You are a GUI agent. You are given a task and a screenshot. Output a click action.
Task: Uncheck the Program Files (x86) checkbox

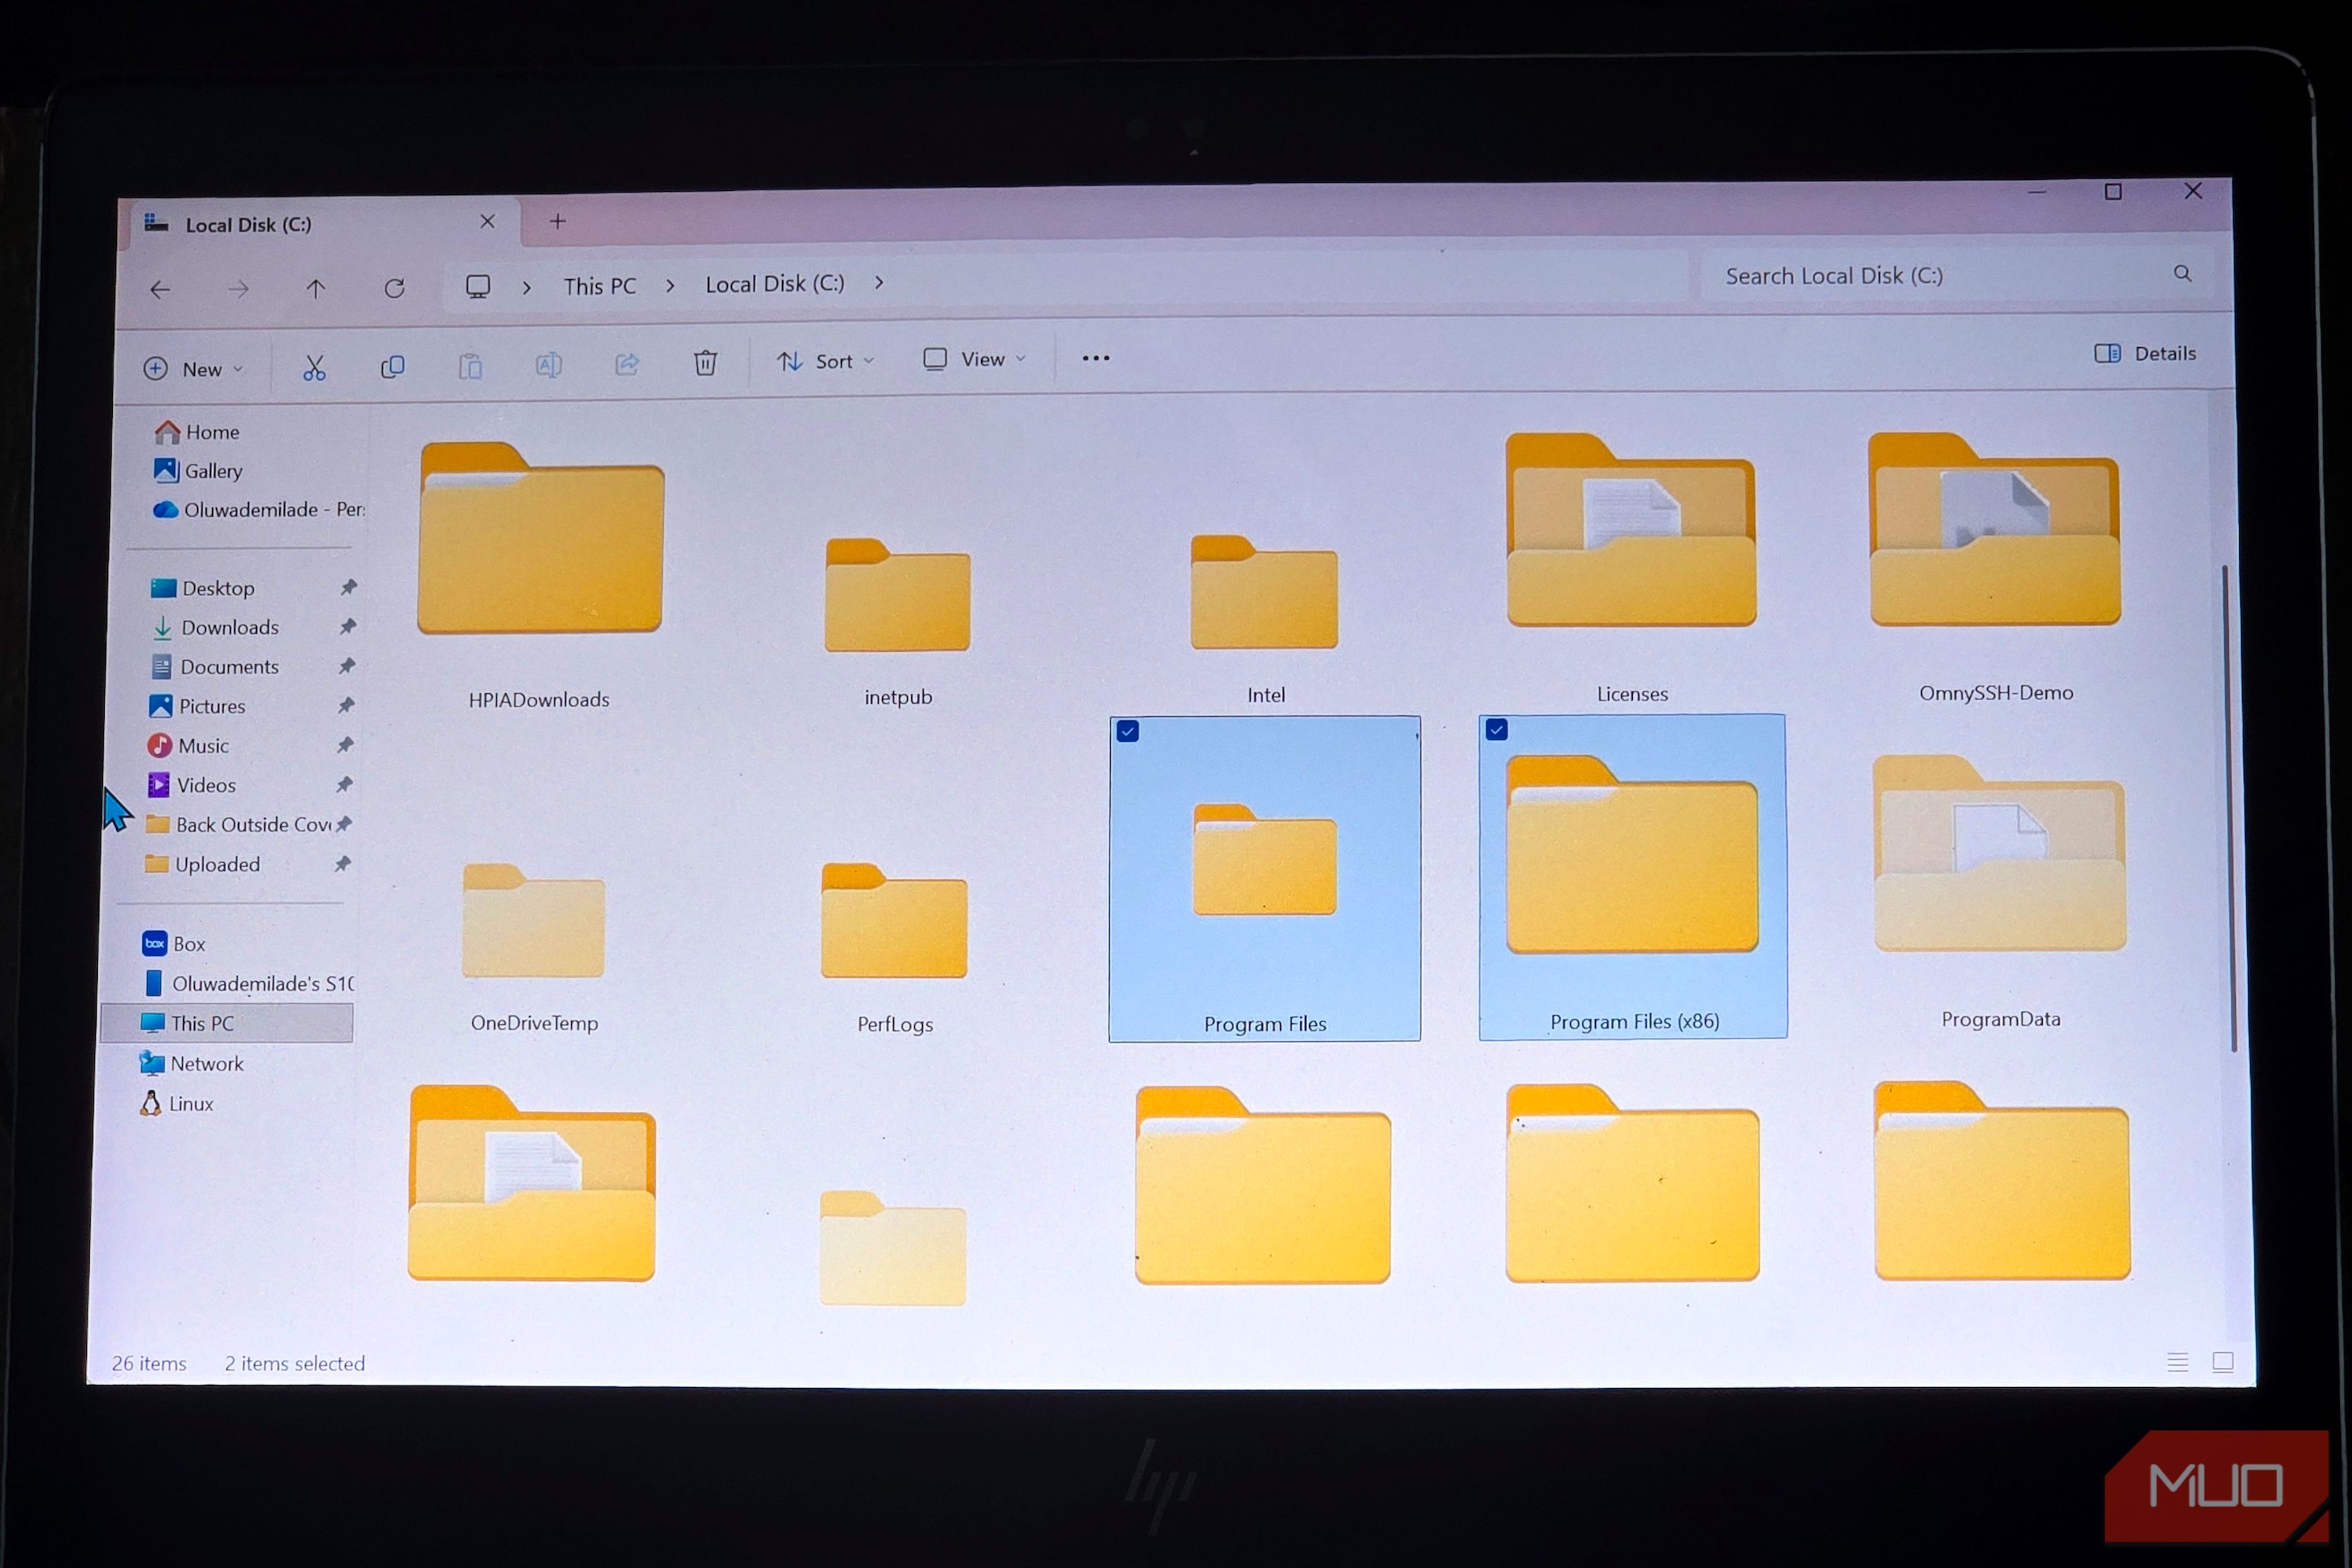click(1497, 729)
